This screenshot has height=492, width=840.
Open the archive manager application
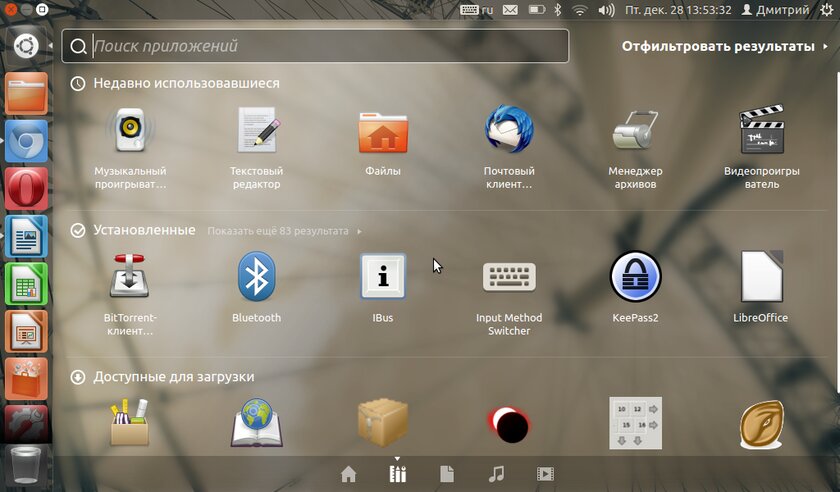635,131
